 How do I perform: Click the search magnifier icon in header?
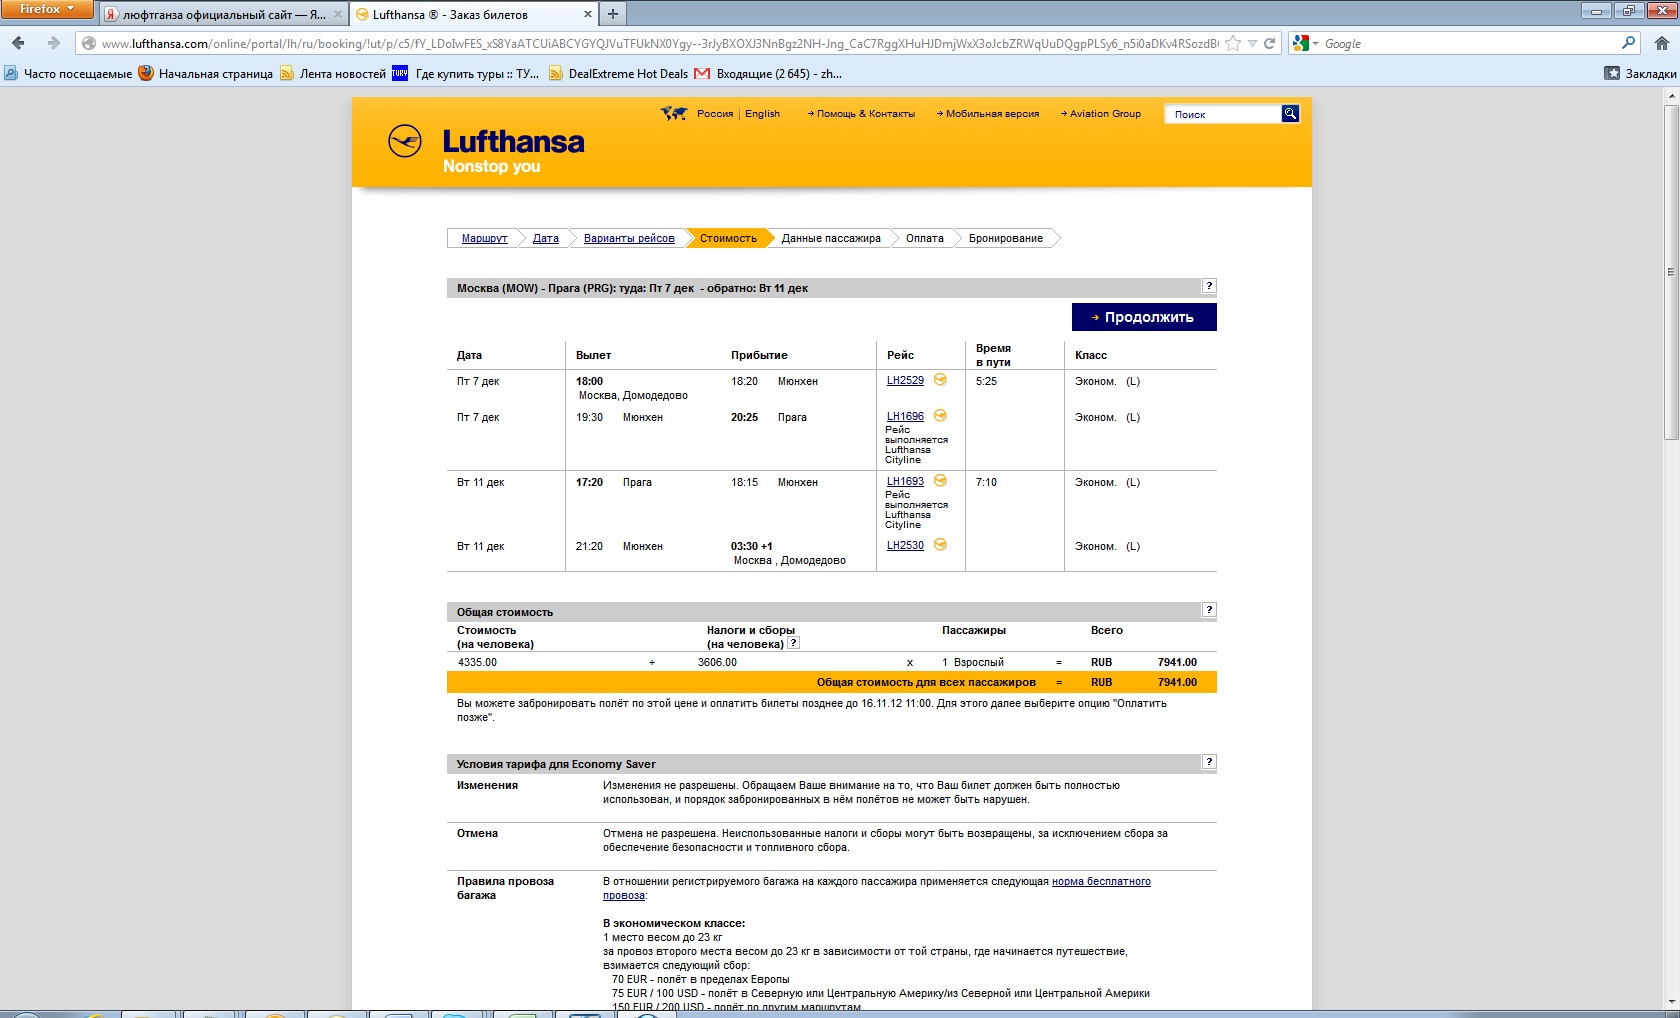(x=1290, y=114)
